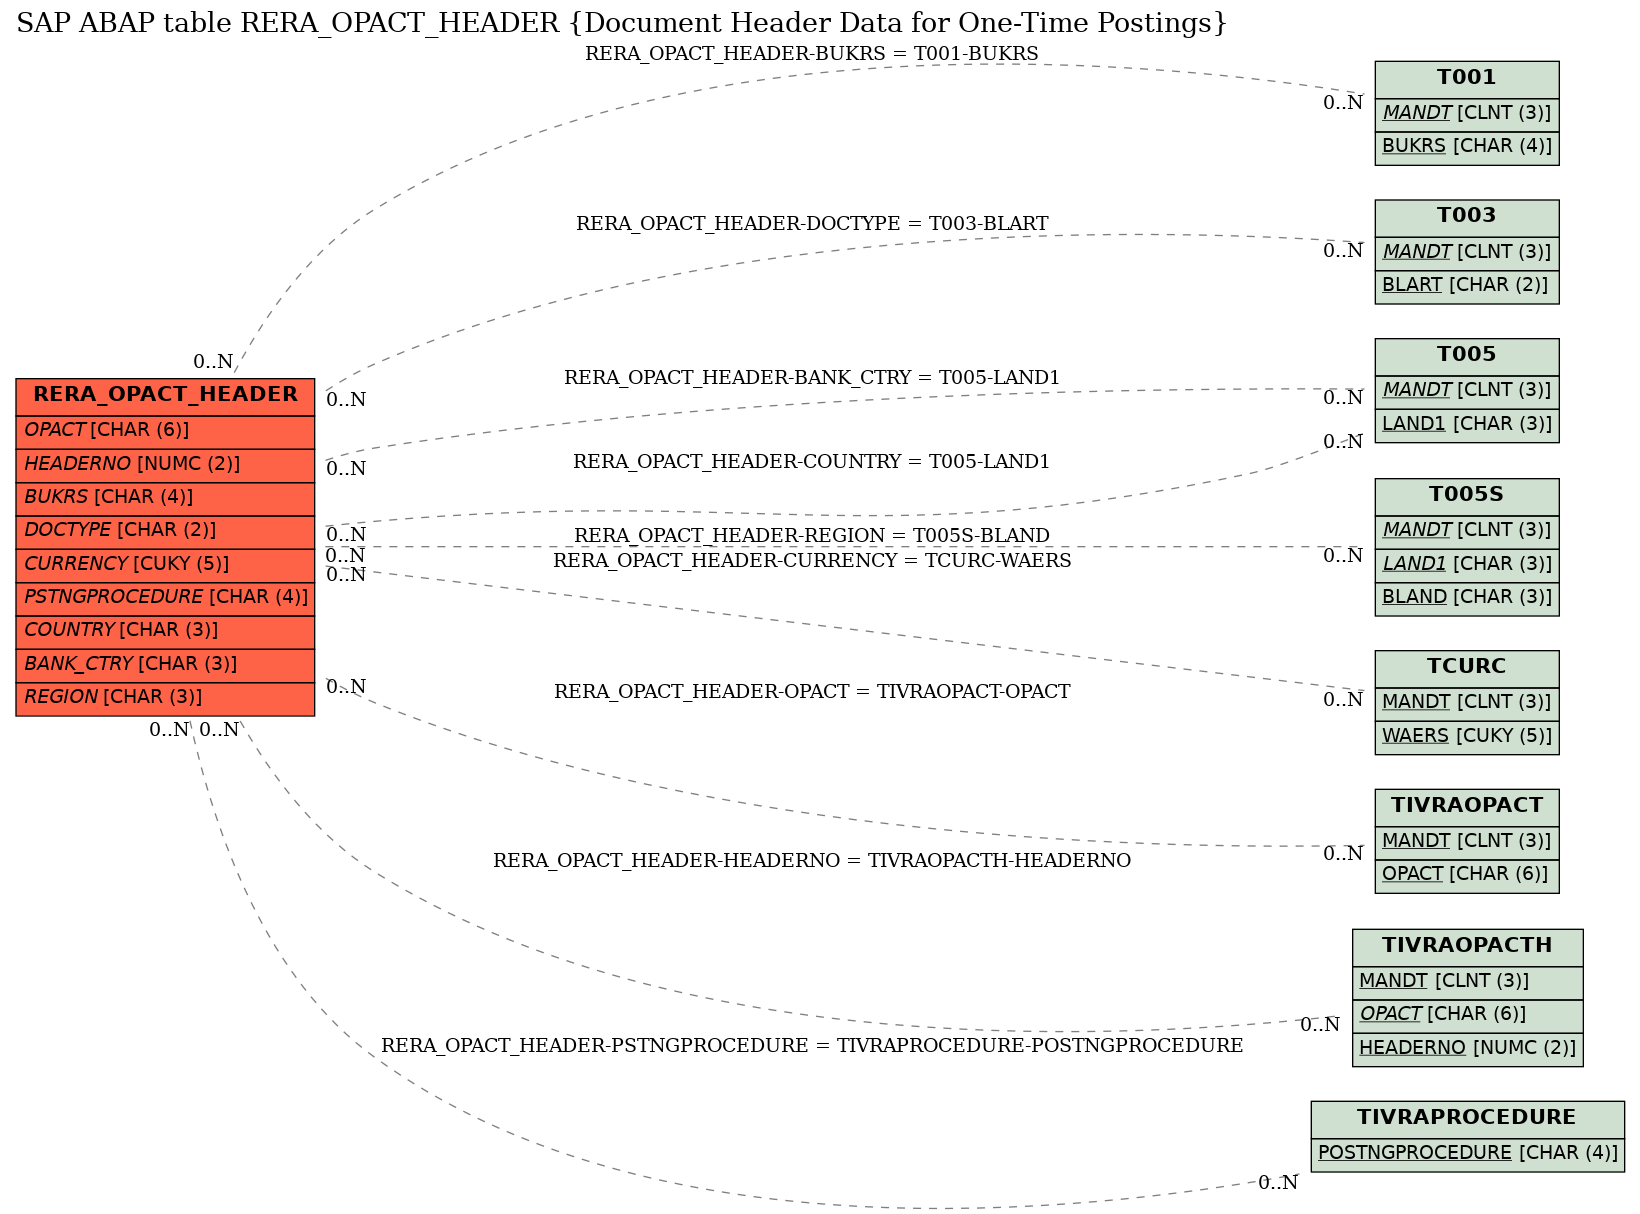The image size is (1640, 1214).
Task: Click the OPACT = TIVRAOPACT-OPACT relation label
Action: click(812, 692)
